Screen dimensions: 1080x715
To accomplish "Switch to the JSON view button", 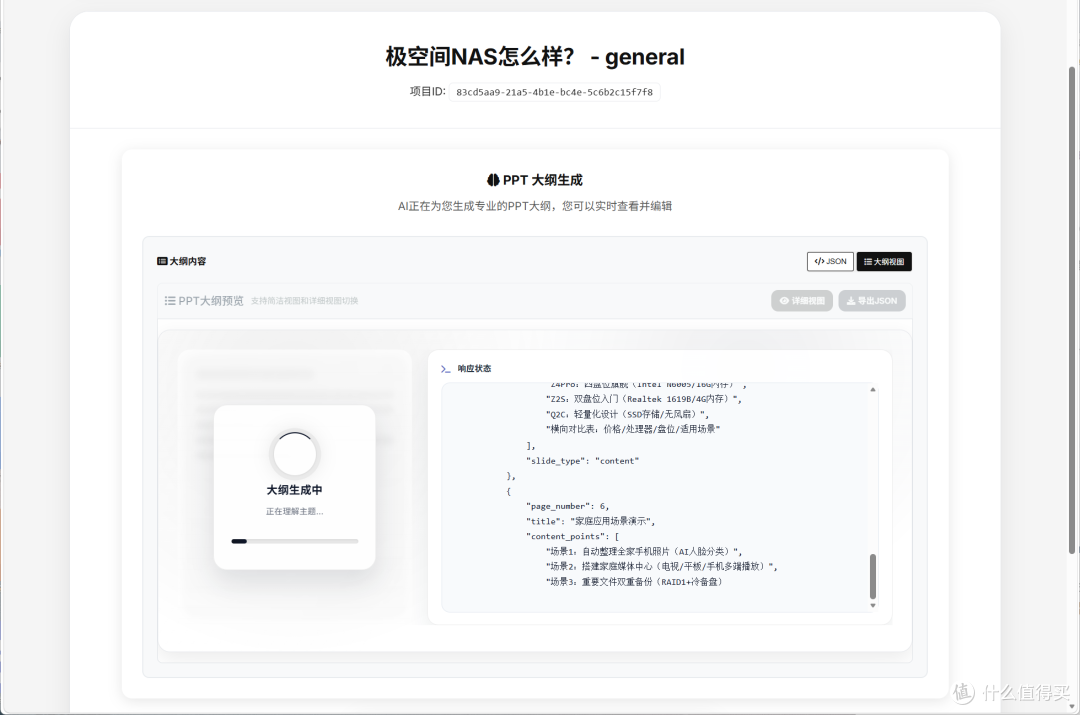I will (830, 262).
